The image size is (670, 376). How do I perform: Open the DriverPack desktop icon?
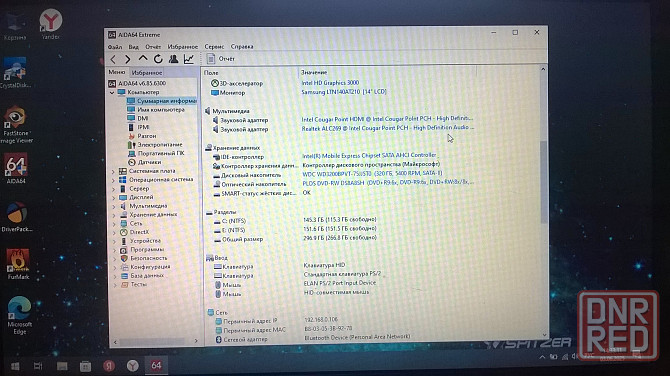(x=17, y=217)
